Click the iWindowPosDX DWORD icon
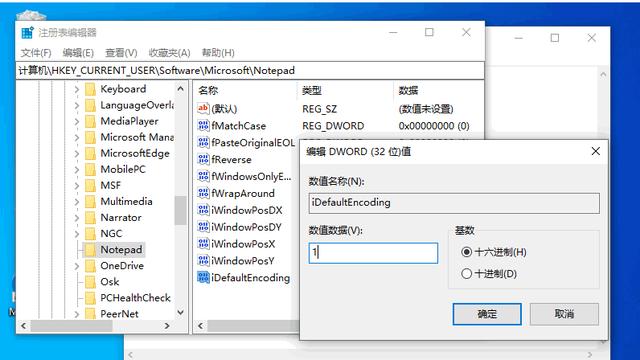 tap(203, 210)
